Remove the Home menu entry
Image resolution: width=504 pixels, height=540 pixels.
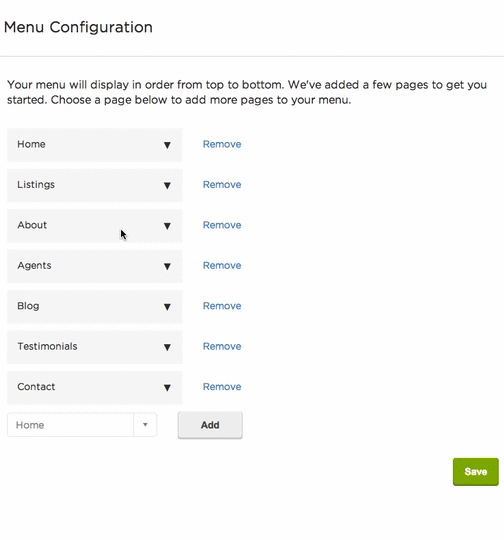[222, 144]
